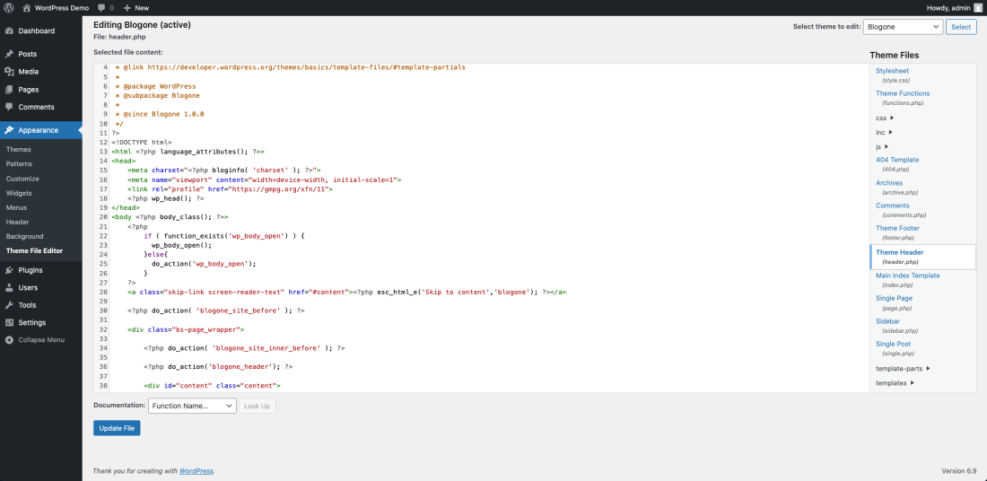Open the Pages menu label
The width and height of the screenshot is (987, 481).
pos(28,89)
